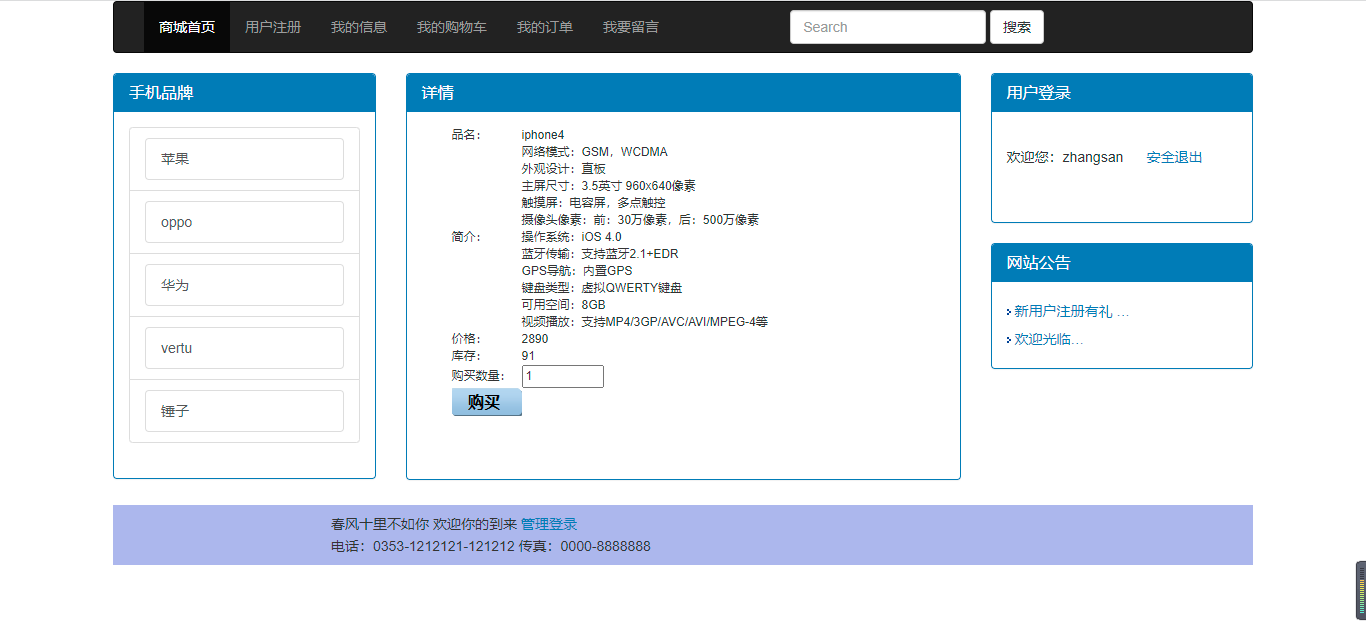Click the level meter widget at screen edge

pos(1360,590)
